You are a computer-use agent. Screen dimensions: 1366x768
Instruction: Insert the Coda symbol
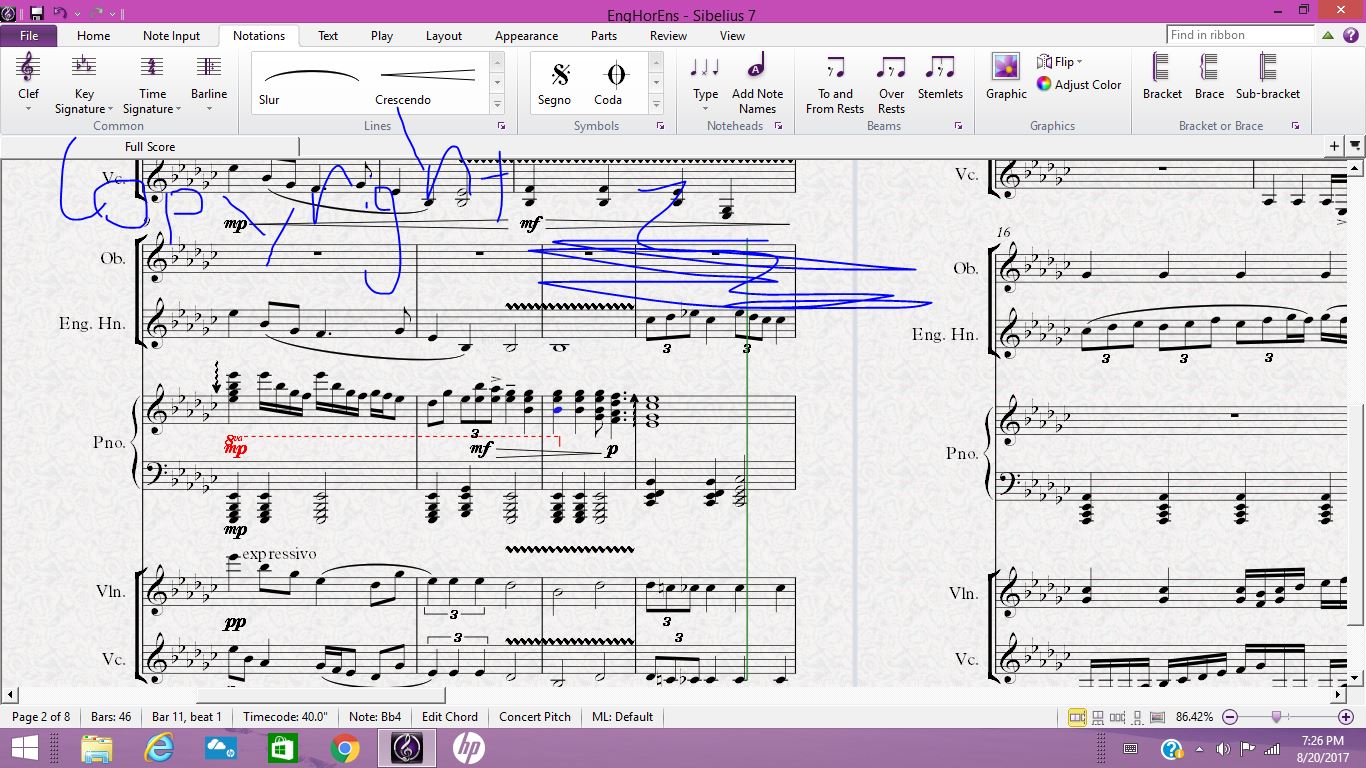[x=609, y=83]
